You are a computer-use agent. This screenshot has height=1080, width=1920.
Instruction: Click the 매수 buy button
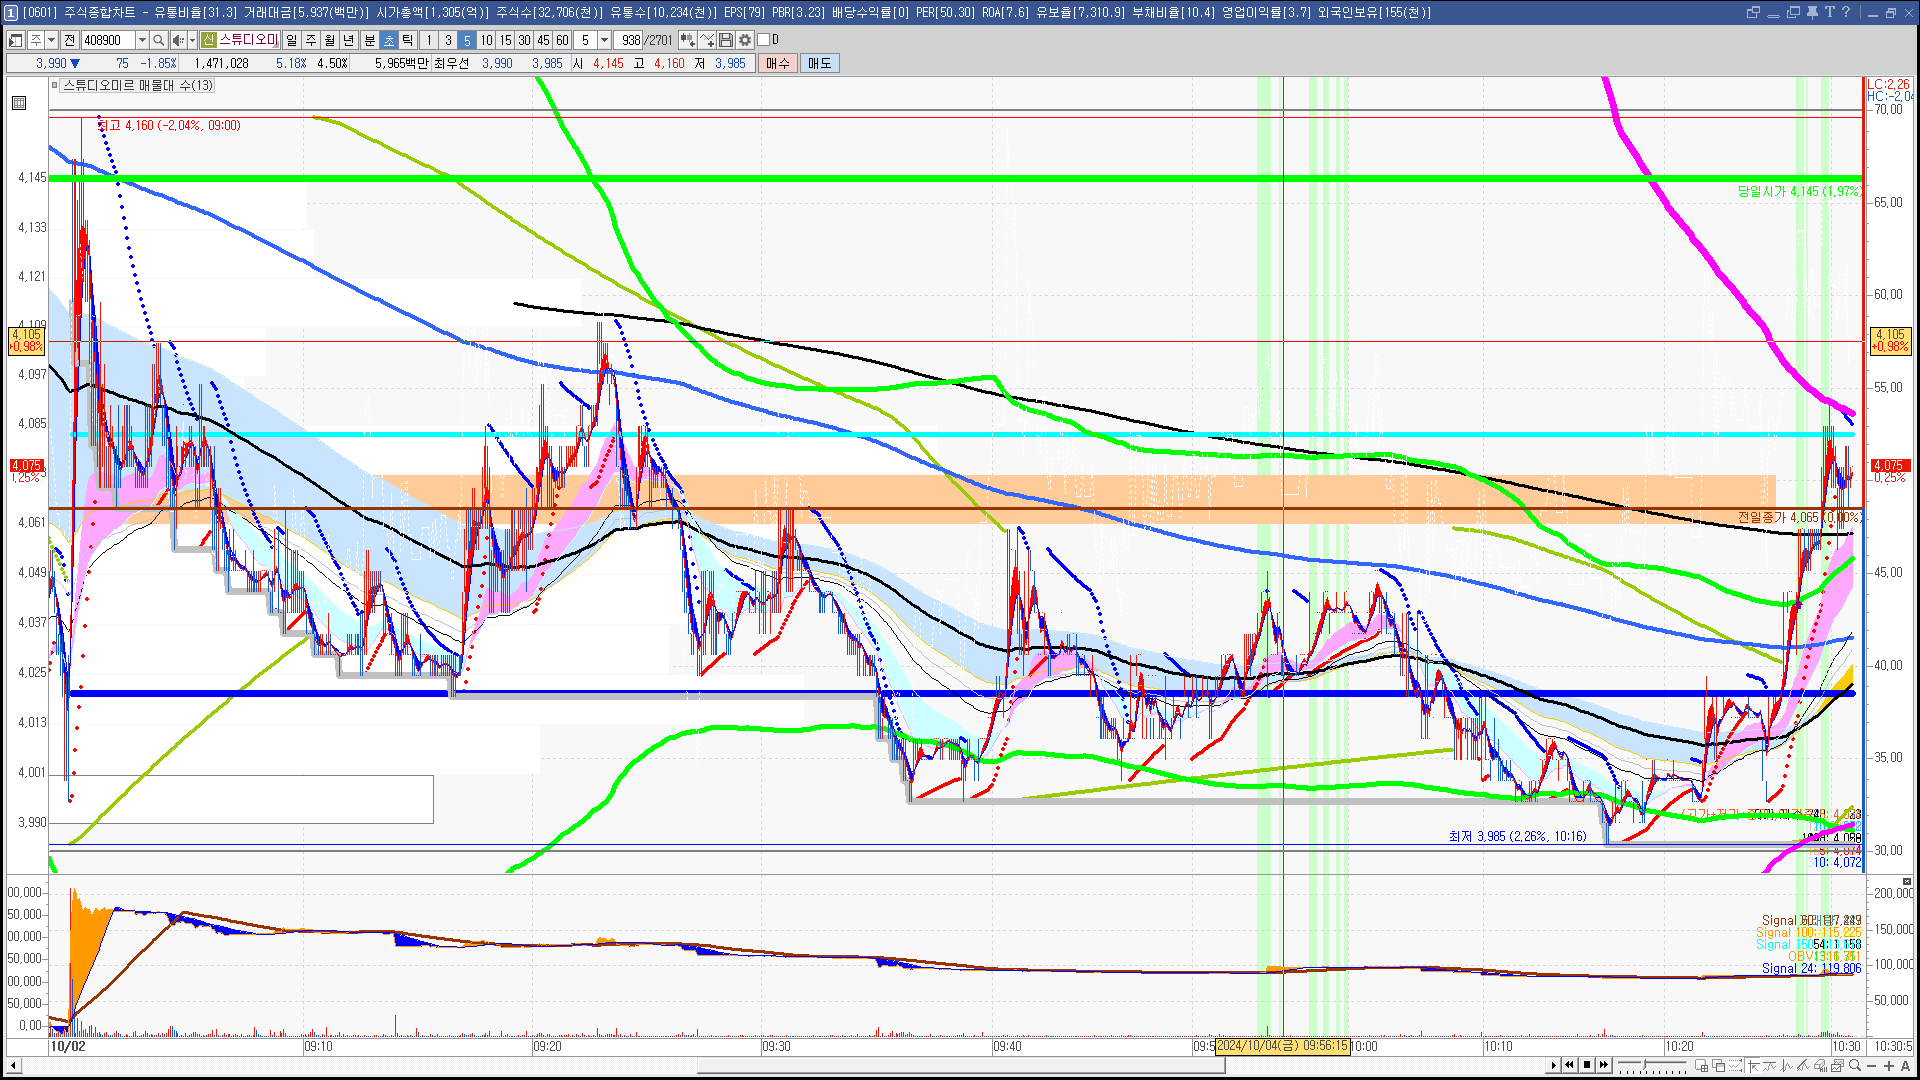[x=778, y=63]
